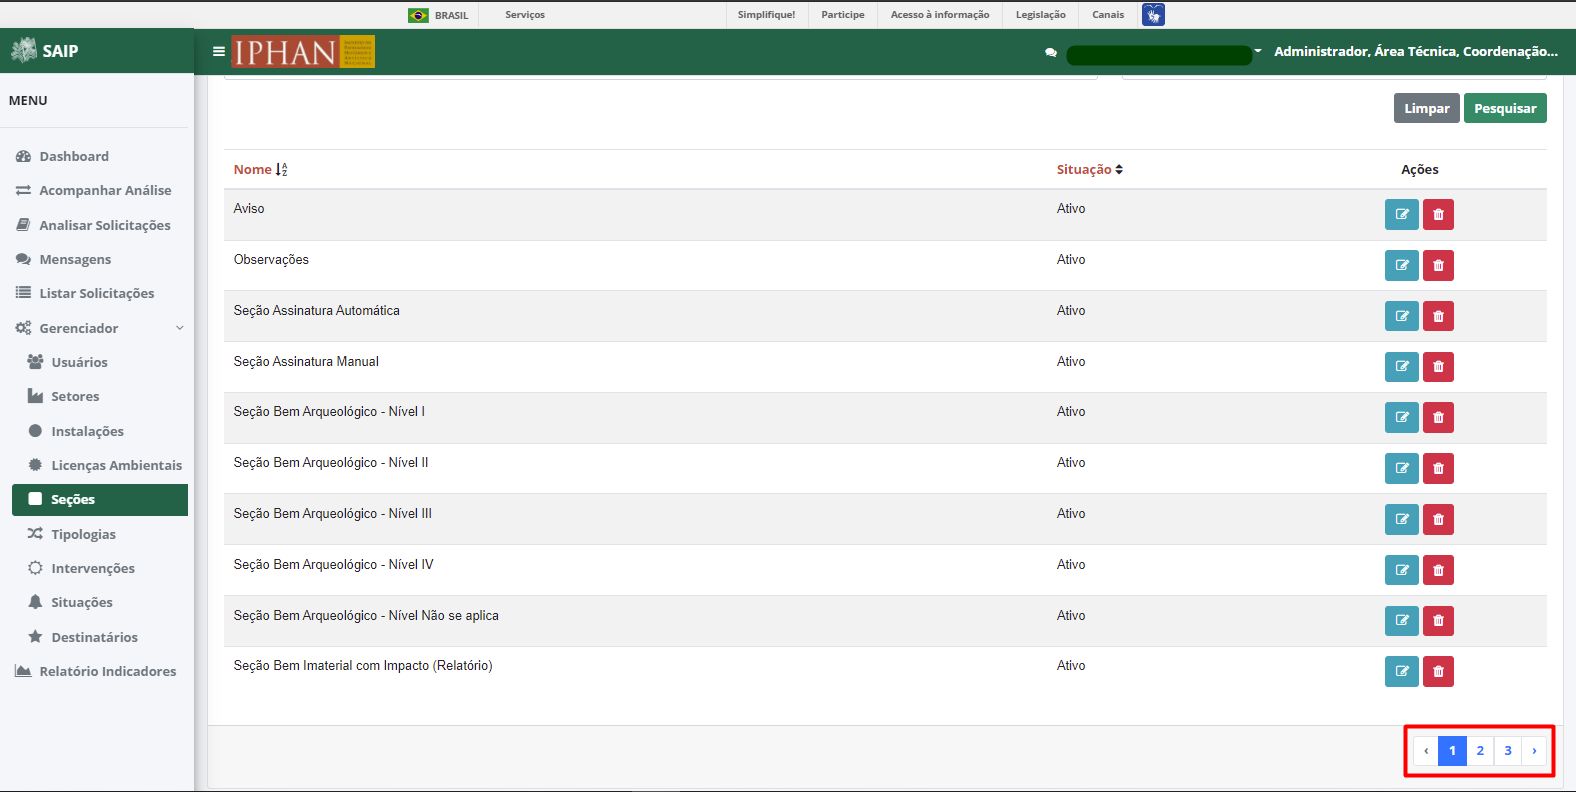
Task: Edit the Observações row
Action: click(x=1401, y=265)
